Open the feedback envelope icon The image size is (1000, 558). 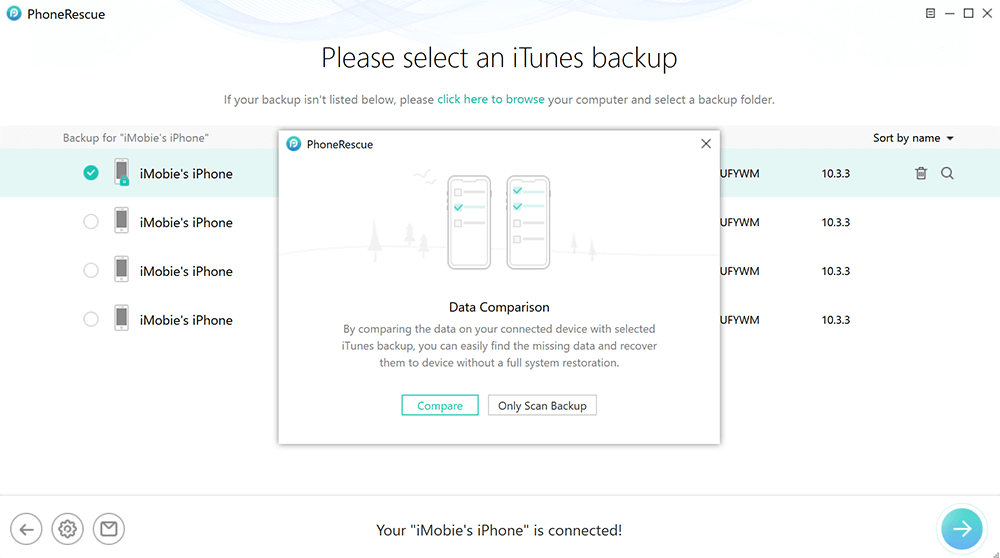(108, 529)
